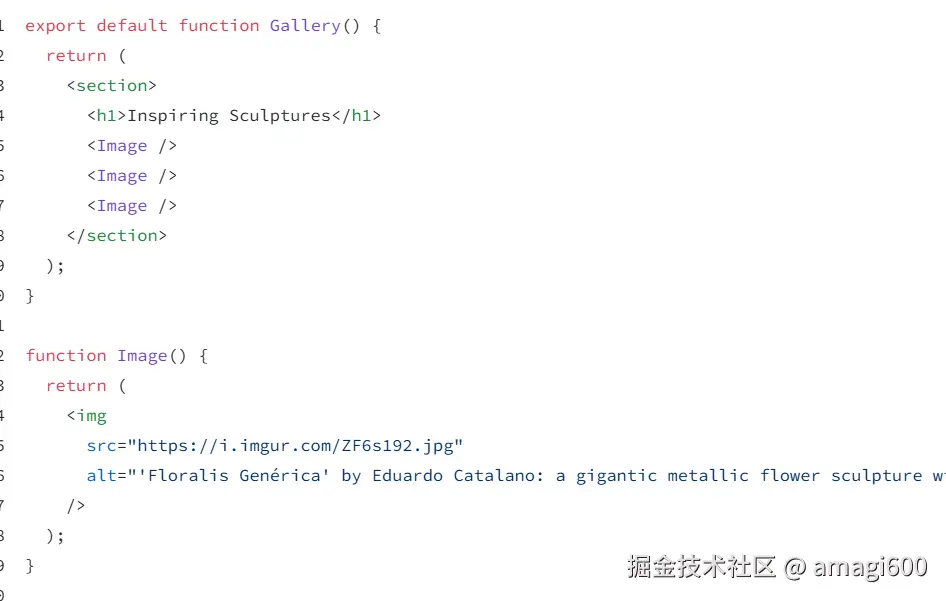Click the imgur URL string
This screenshot has height=601, width=946.
tap(300, 446)
